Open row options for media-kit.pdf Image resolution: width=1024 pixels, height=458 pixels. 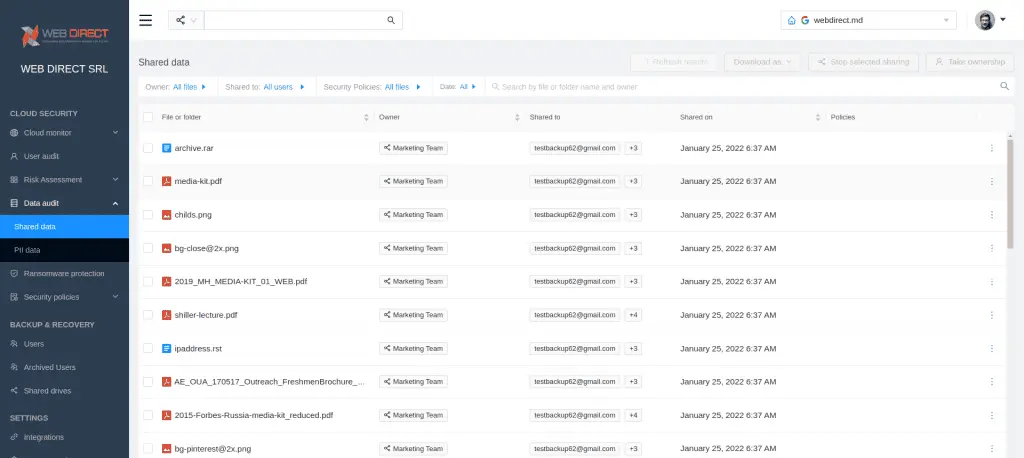pyautogui.click(x=991, y=181)
